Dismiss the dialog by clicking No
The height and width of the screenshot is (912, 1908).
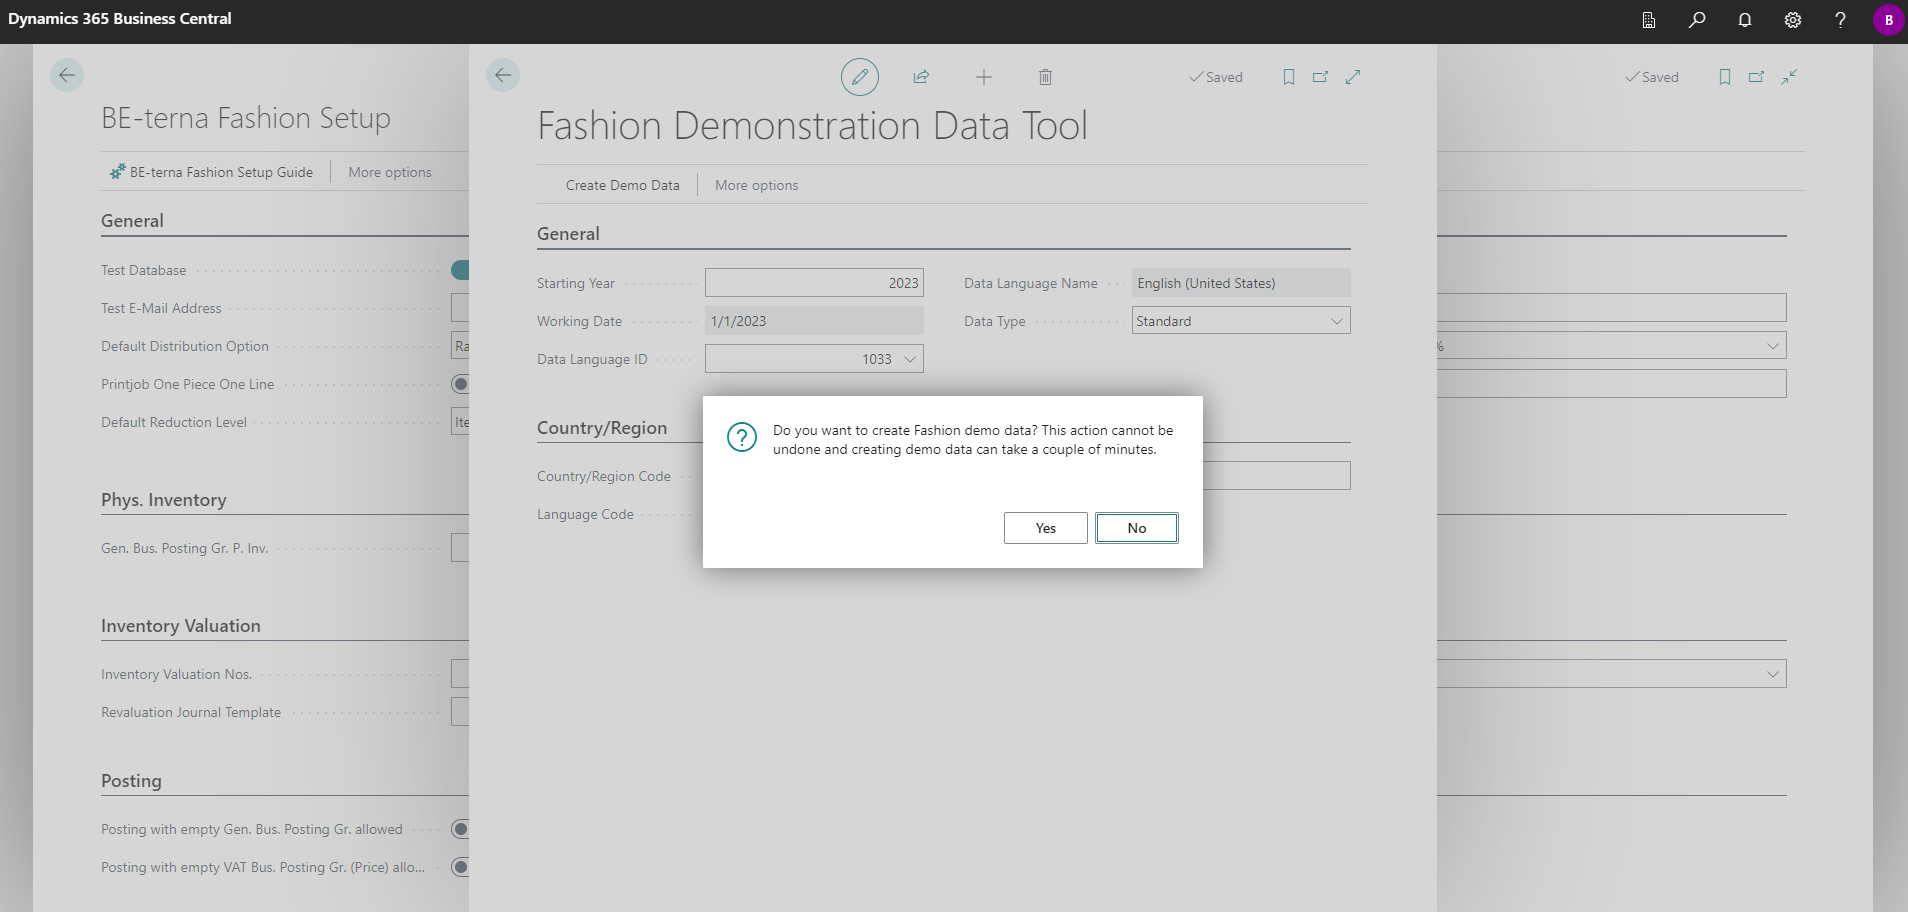click(1137, 527)
